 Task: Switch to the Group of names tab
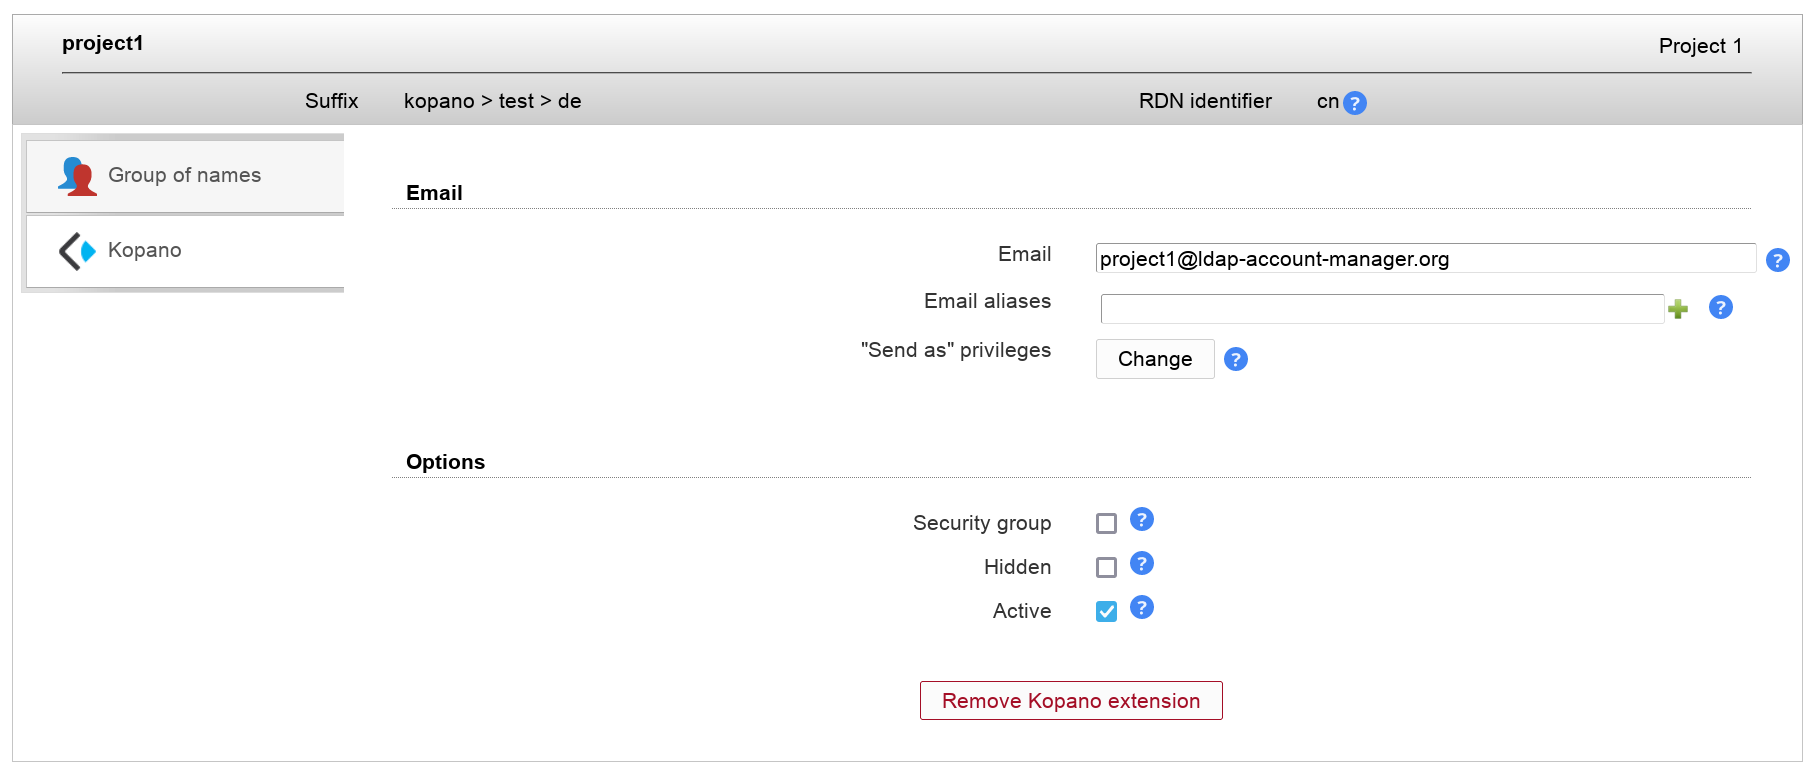tap(184, 176)
